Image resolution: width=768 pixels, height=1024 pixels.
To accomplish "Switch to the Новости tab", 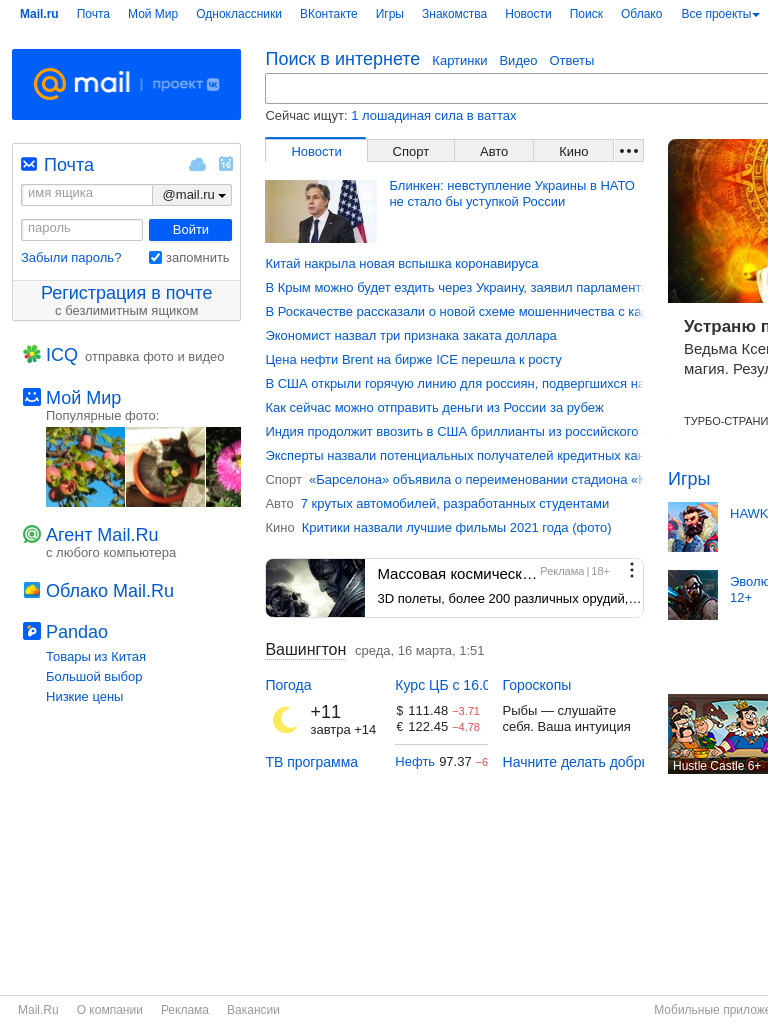I will tap(316, 151).
